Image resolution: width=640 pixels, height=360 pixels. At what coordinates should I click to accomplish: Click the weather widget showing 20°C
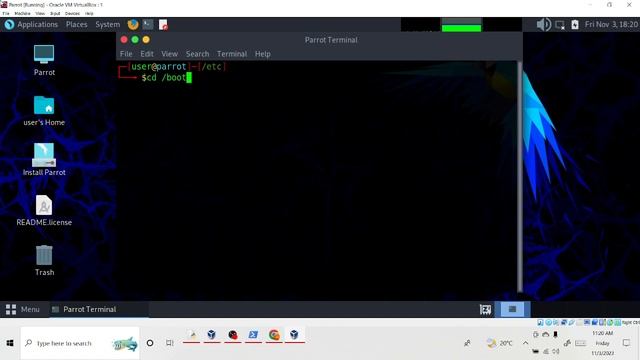click(x=500, y=343)
